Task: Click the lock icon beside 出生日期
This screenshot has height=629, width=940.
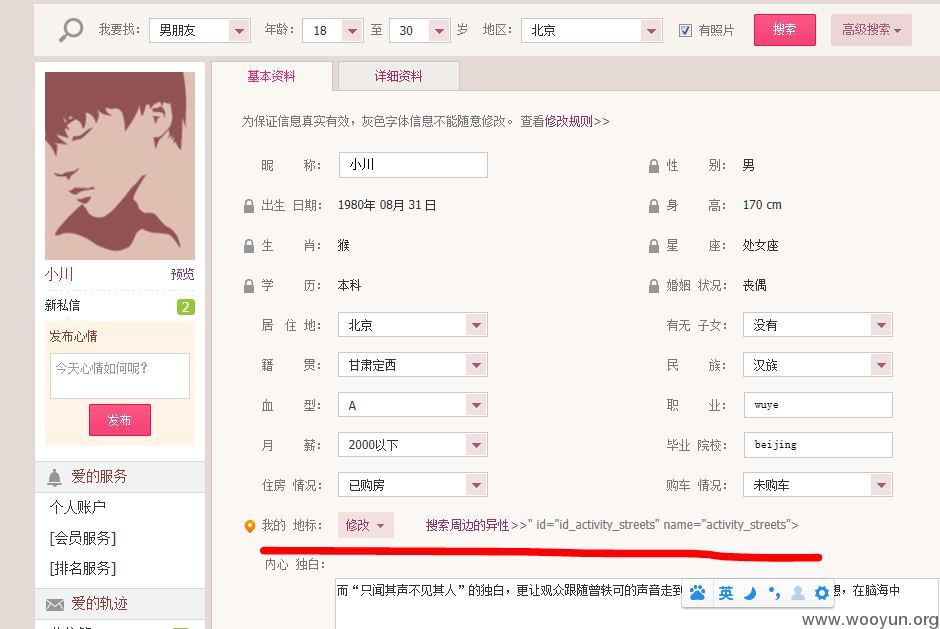Action: pyautogui.click(x=249, y=206)
